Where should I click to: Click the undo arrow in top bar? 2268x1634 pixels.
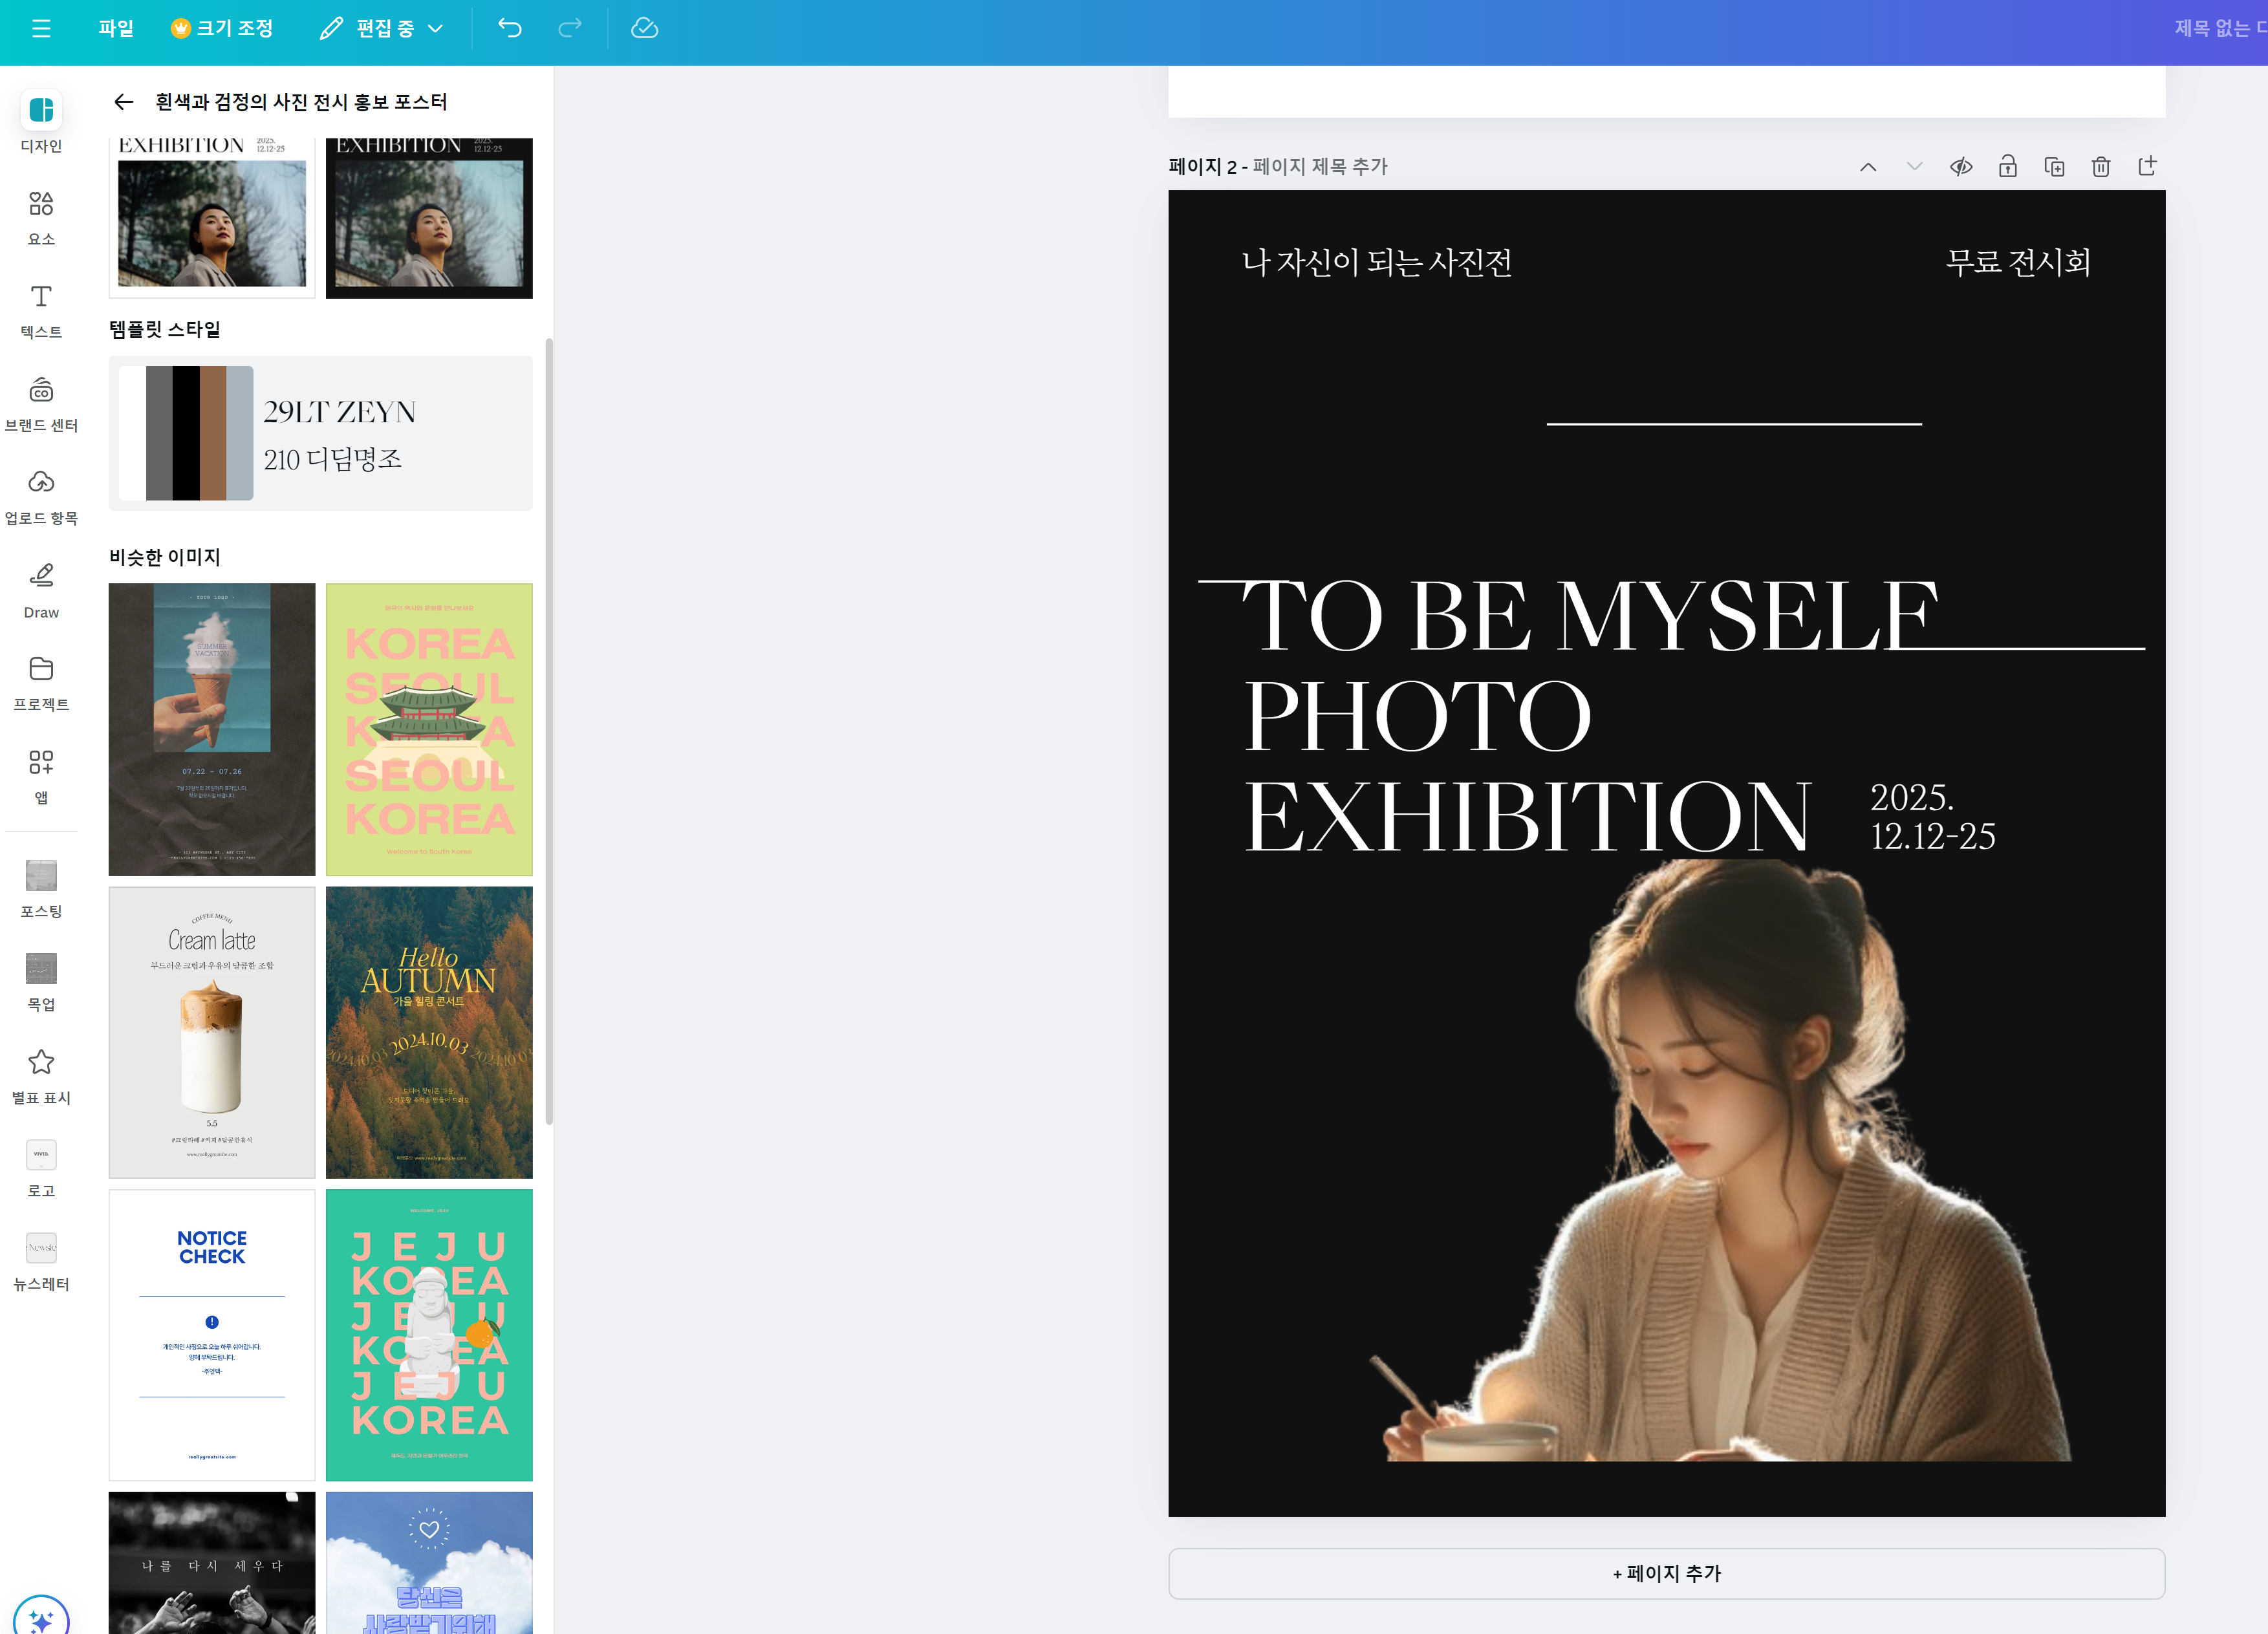[x=510, y=28]
